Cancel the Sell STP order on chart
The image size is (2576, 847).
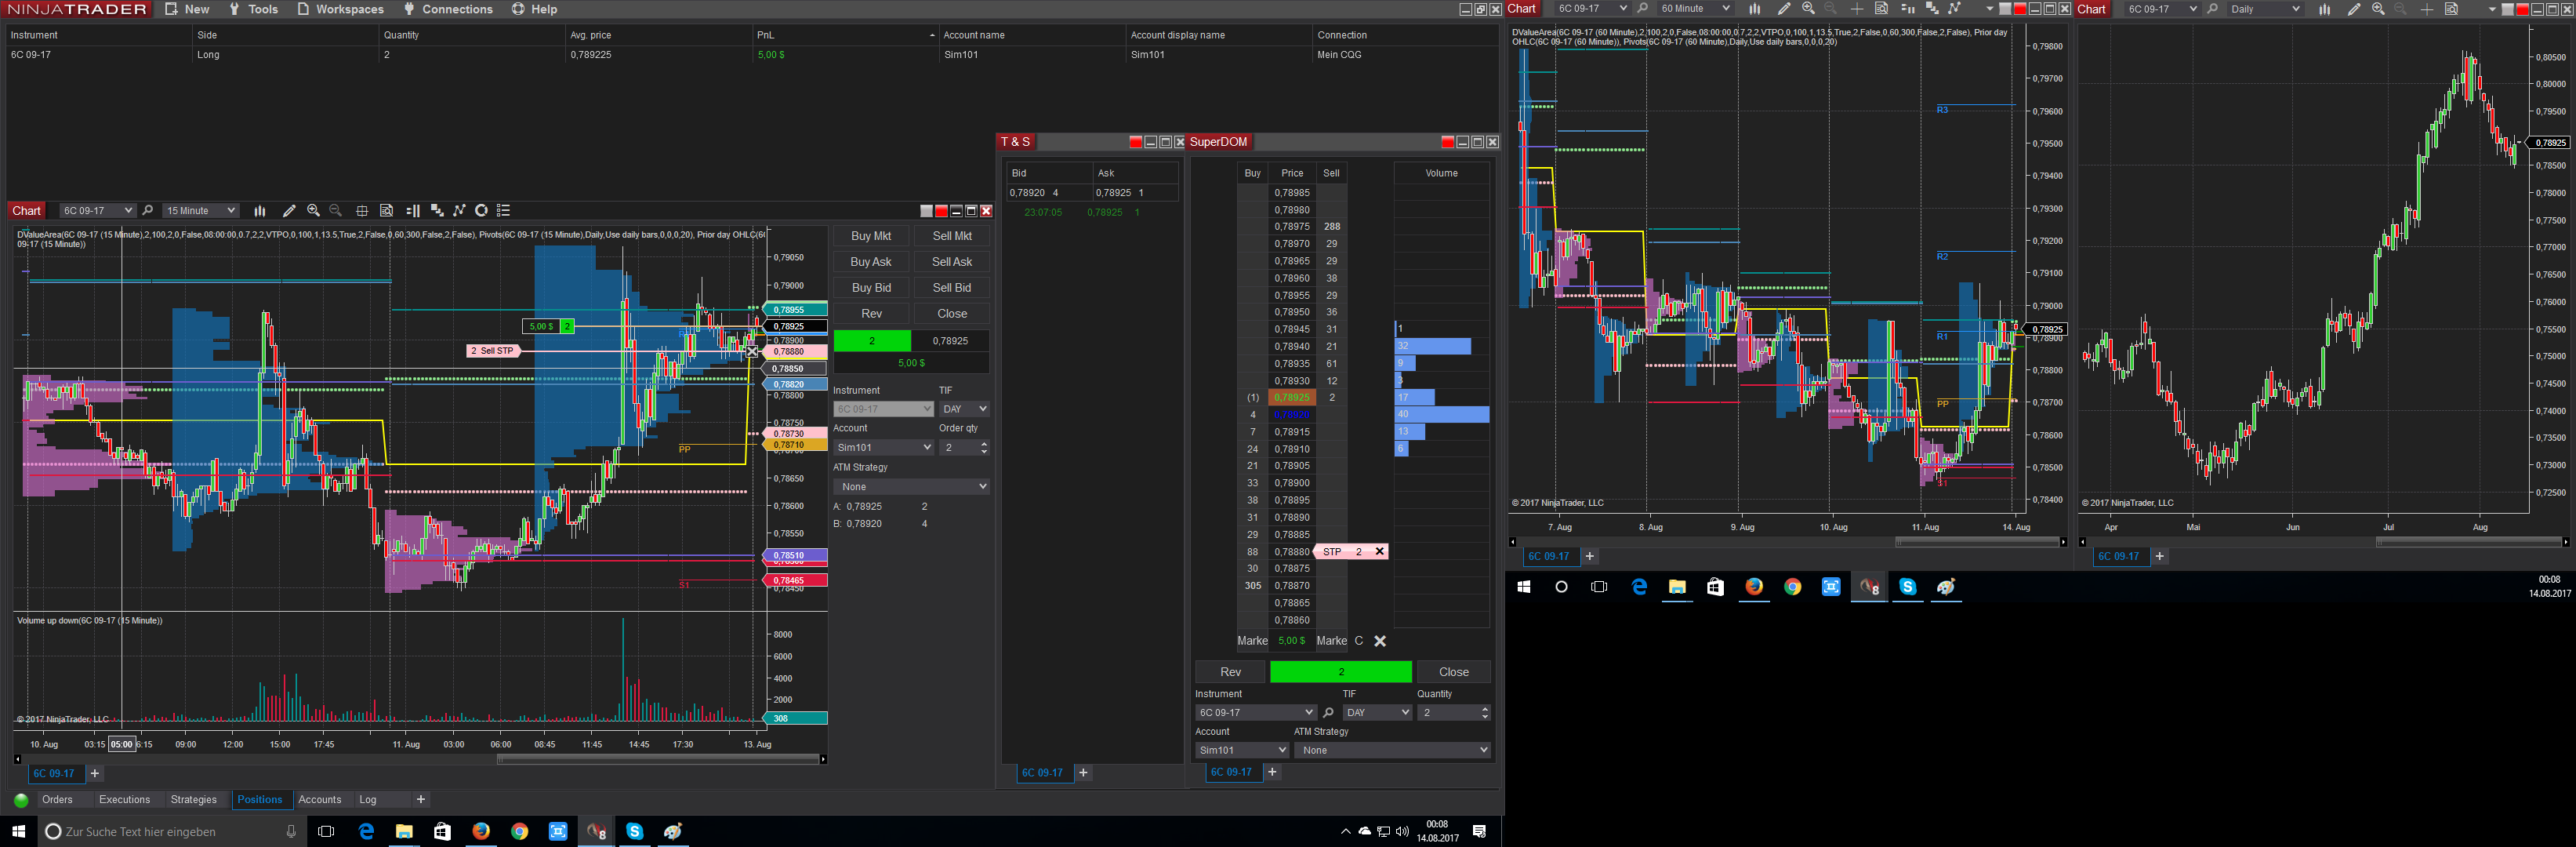click(x=752, y=351)
